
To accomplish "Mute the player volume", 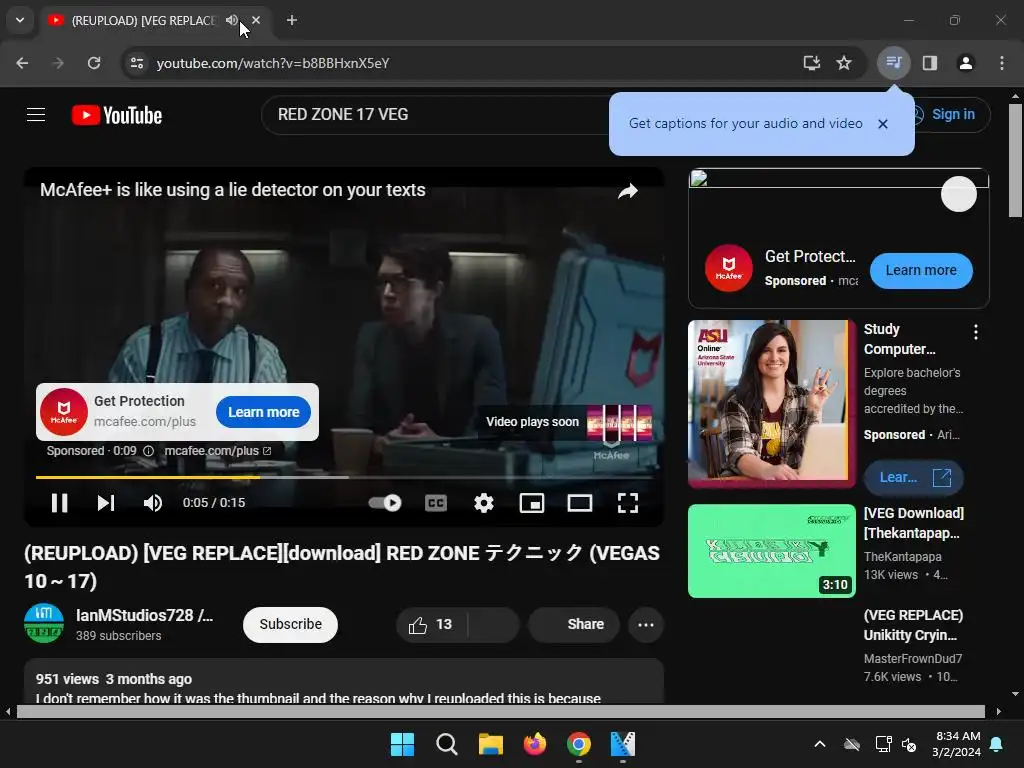I will click(x=152, y=503).
